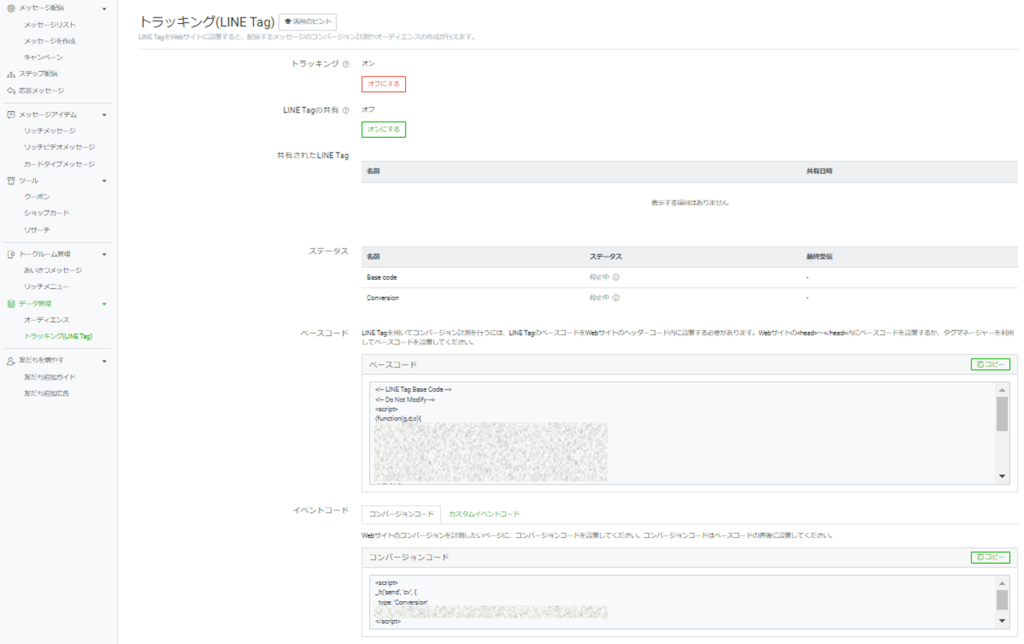Go to ステップ配信 page
This screenshot has width=1024, height=644.
38,74
